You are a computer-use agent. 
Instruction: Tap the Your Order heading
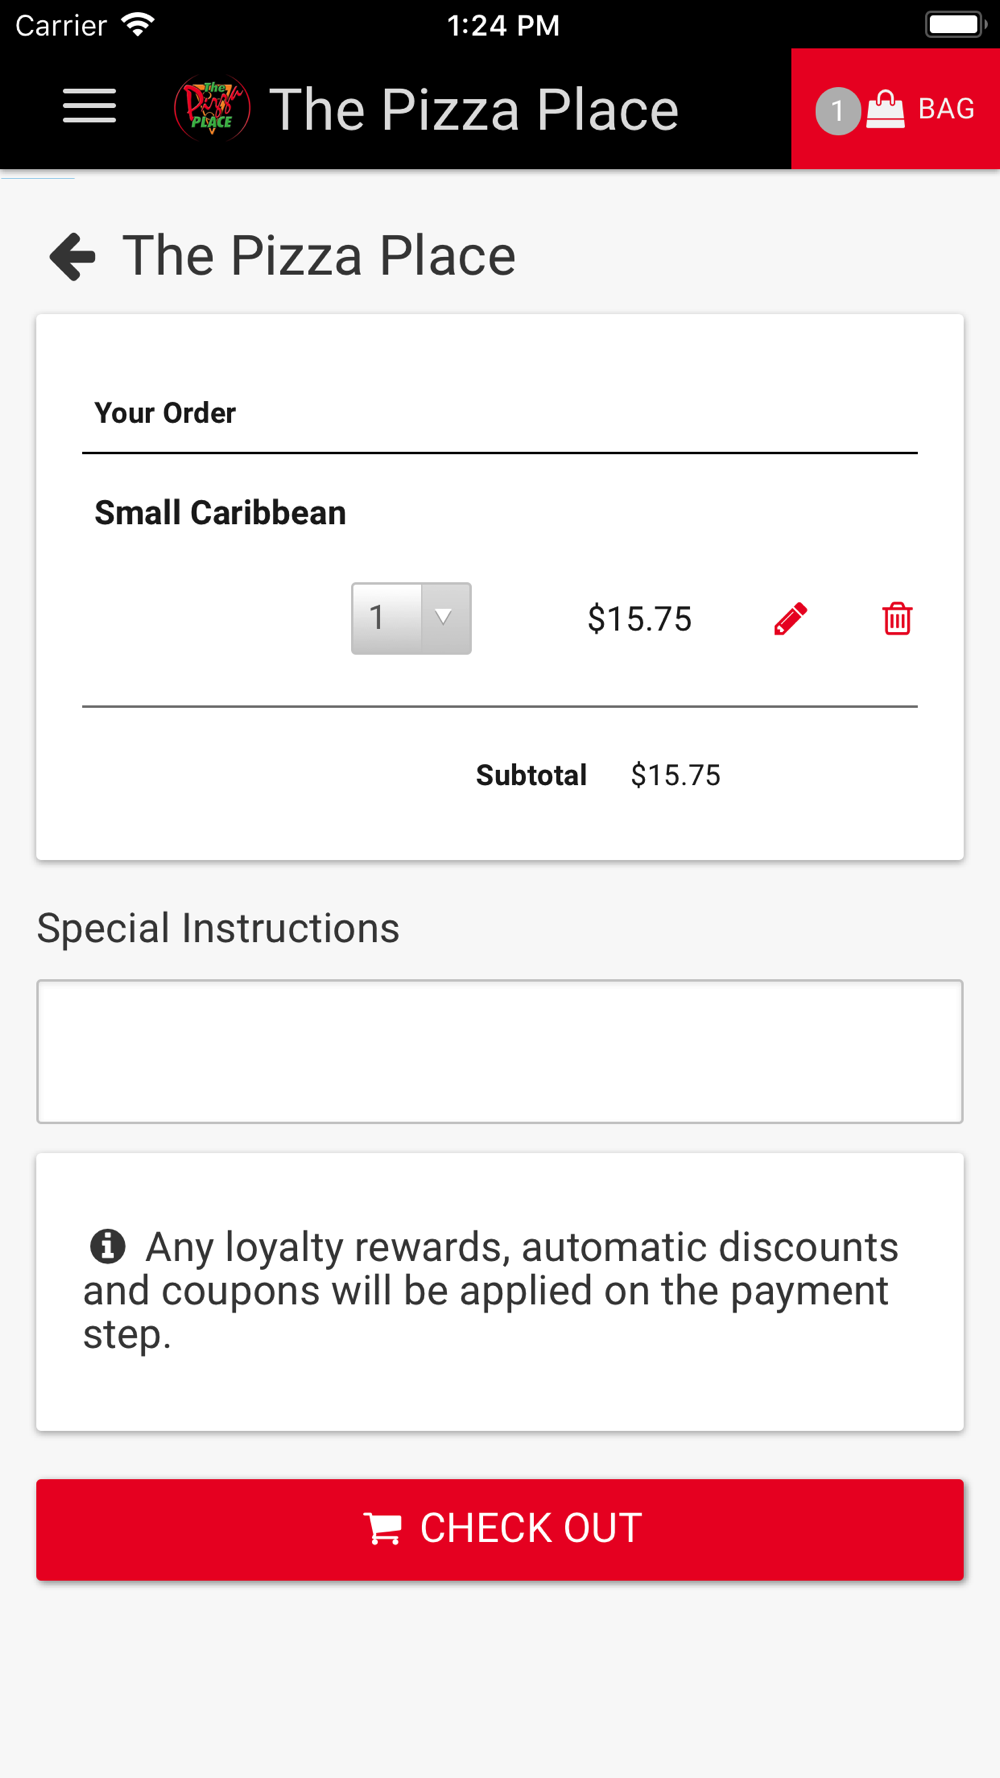click(x=165, y=413)
